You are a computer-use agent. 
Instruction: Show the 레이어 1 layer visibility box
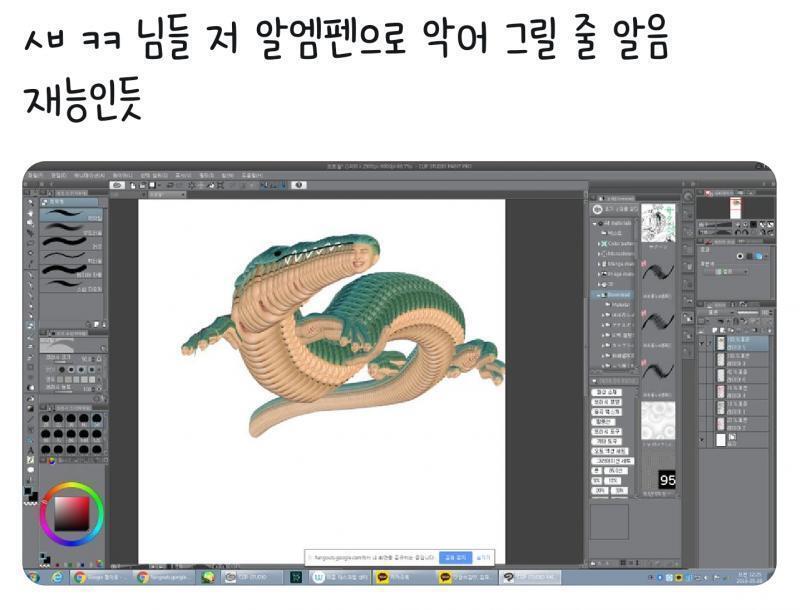702,408
